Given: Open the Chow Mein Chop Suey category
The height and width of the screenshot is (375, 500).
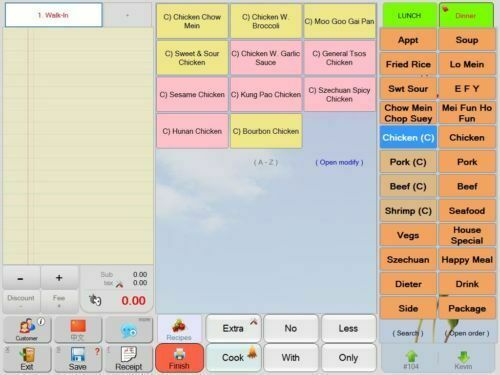Looking at the screenshot, I should [408, 113].
